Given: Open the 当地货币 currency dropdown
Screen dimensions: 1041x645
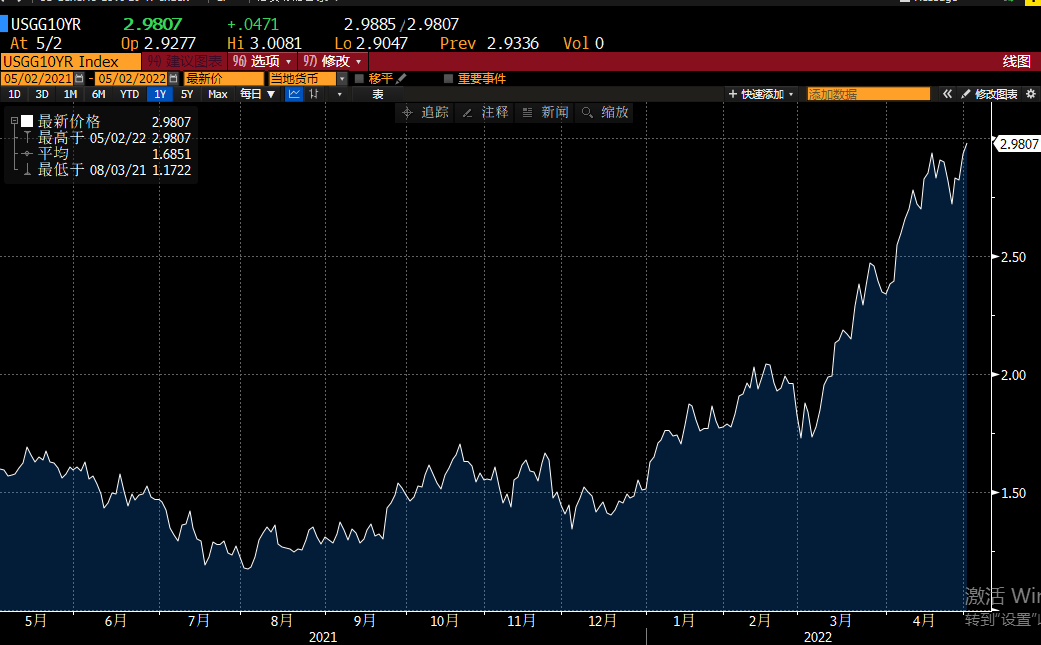Looking at the screenshot, I should coord(341,78).
